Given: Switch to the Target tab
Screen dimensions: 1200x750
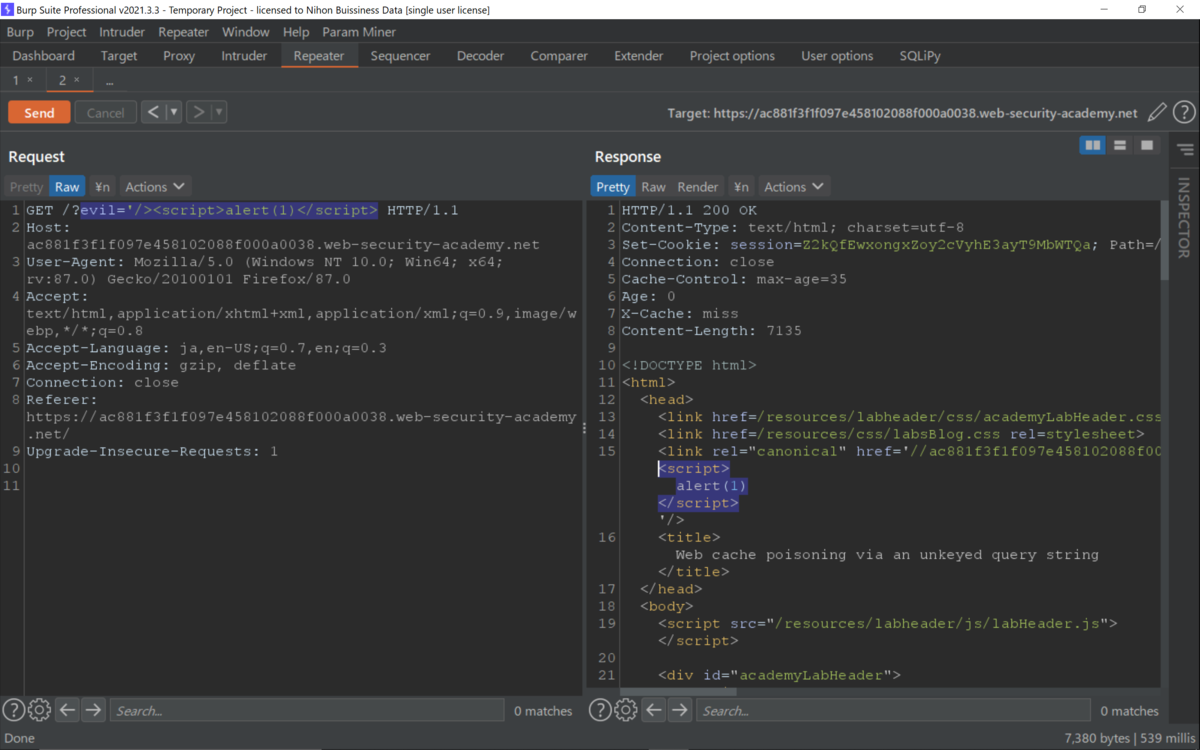Looking at the screenshot, I should (x=119, y=56).
